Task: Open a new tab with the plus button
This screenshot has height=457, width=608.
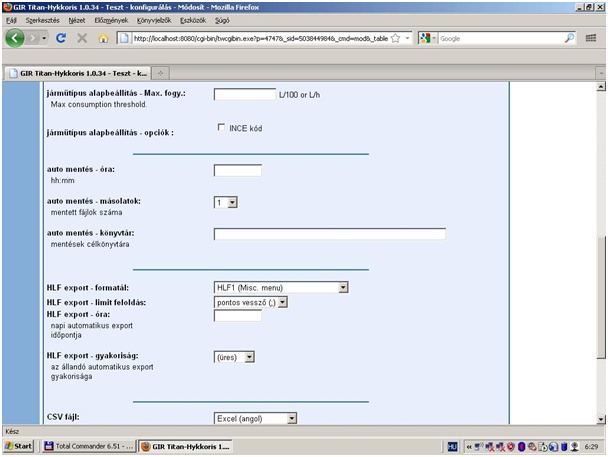Action: [161, 73]
